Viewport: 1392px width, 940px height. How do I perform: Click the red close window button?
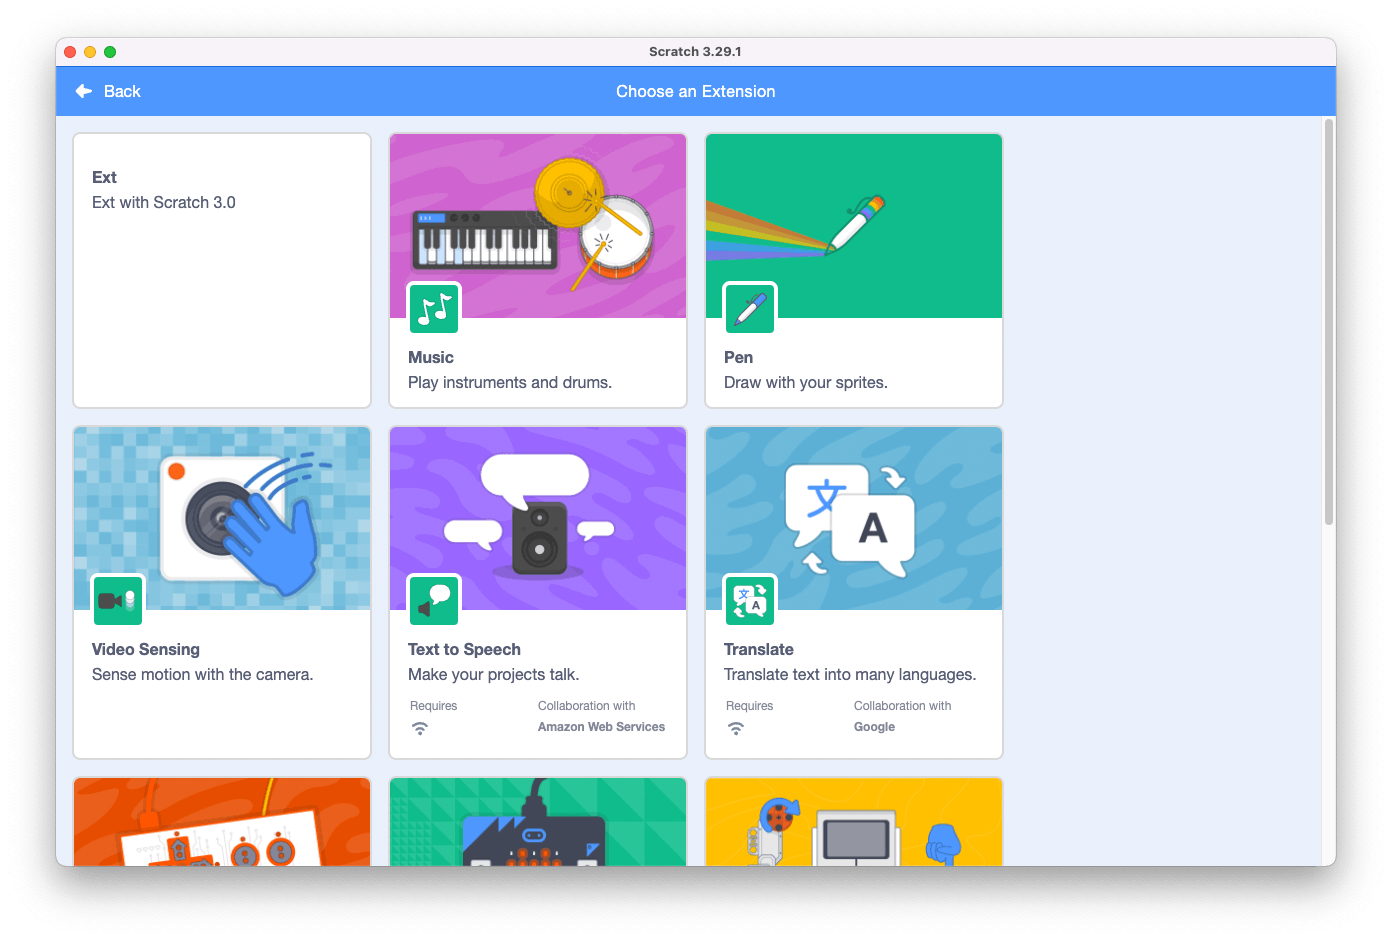pos(70,52)
